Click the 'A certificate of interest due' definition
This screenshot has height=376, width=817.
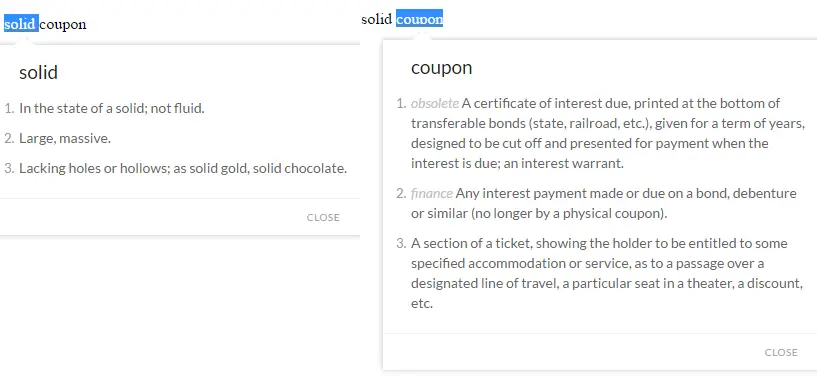[x=608, y=133]
